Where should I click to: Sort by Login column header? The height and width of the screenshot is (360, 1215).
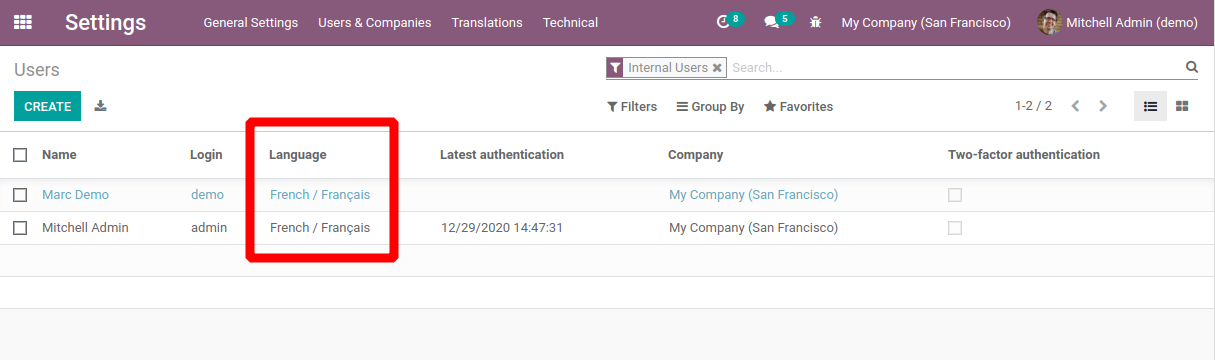point(206,155)
